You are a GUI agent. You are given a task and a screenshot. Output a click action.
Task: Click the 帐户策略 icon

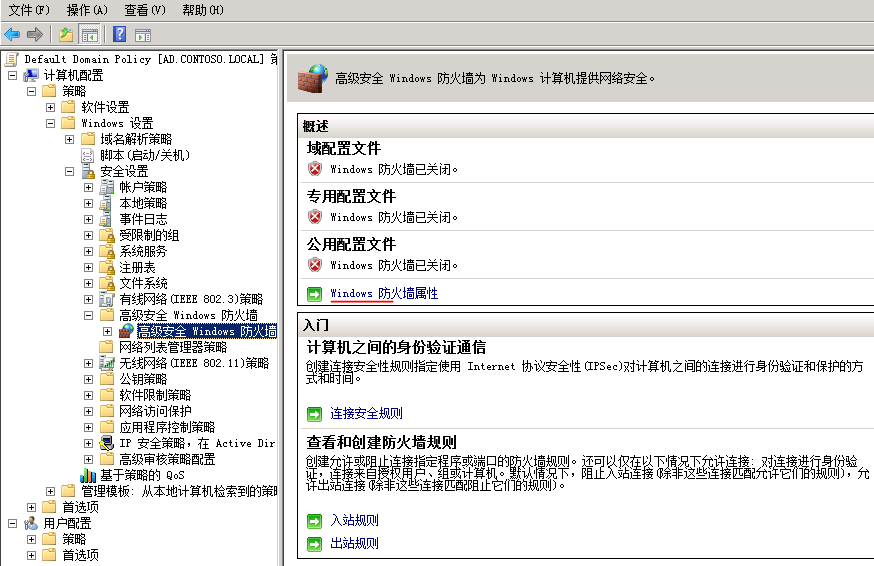click(x=106, y=187)
